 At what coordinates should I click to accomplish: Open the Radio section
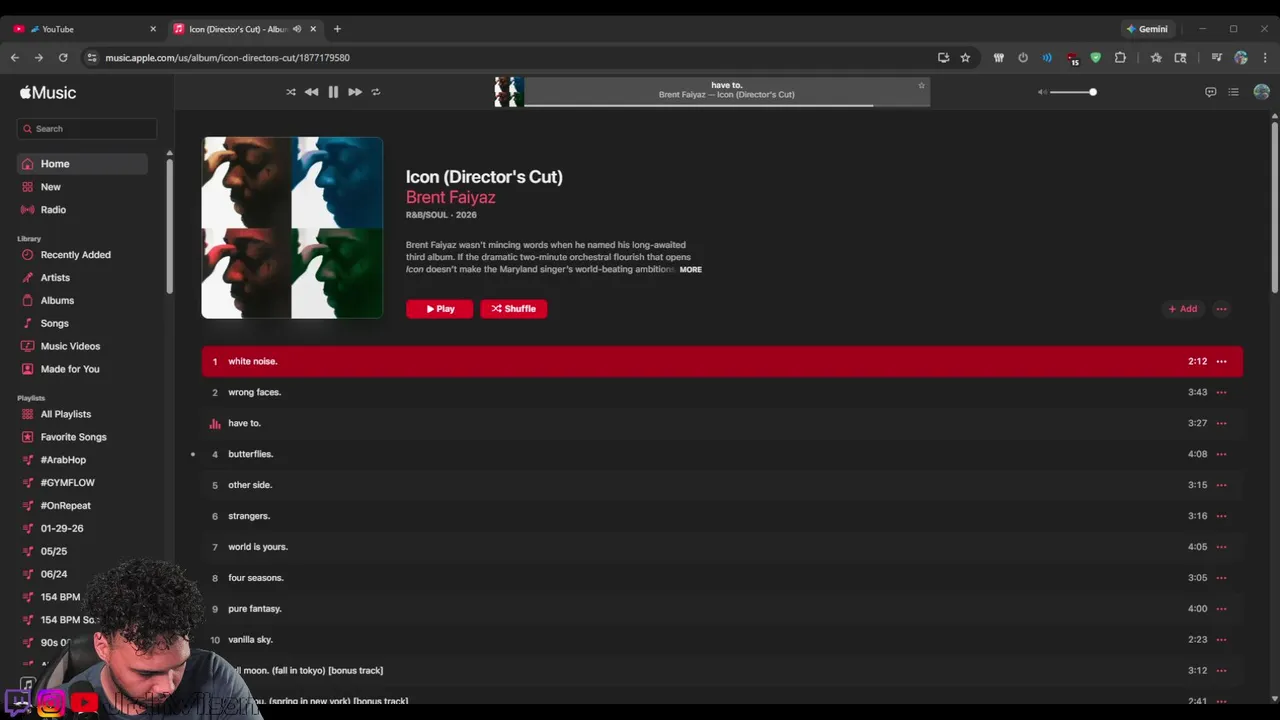click(82, 210)
